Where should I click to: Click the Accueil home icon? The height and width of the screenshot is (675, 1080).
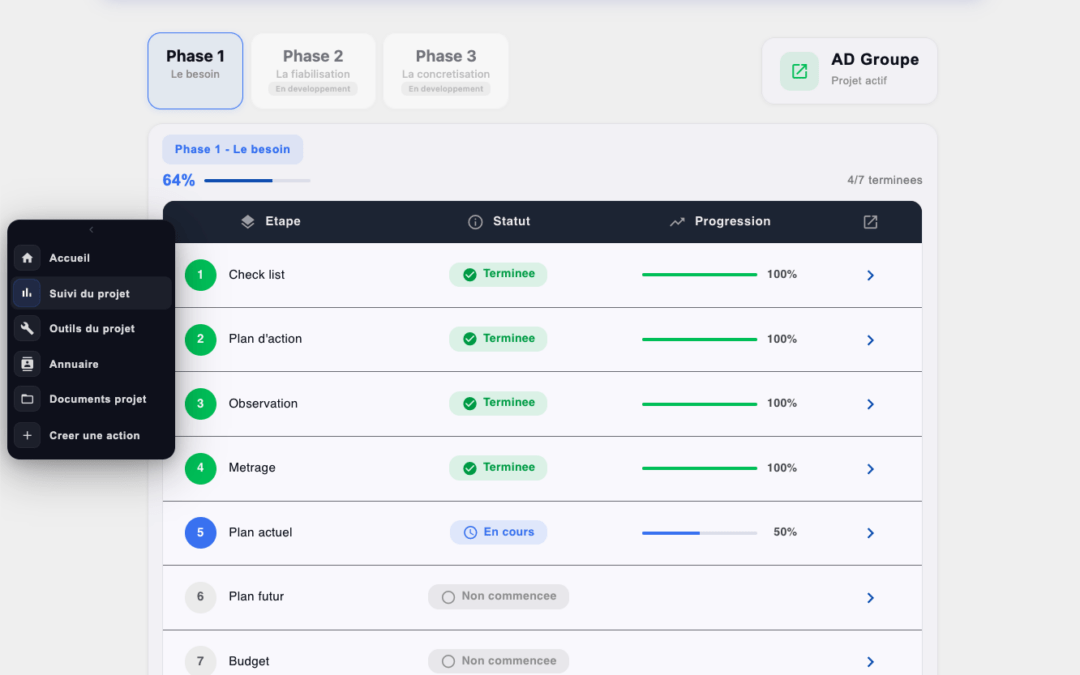27,258
